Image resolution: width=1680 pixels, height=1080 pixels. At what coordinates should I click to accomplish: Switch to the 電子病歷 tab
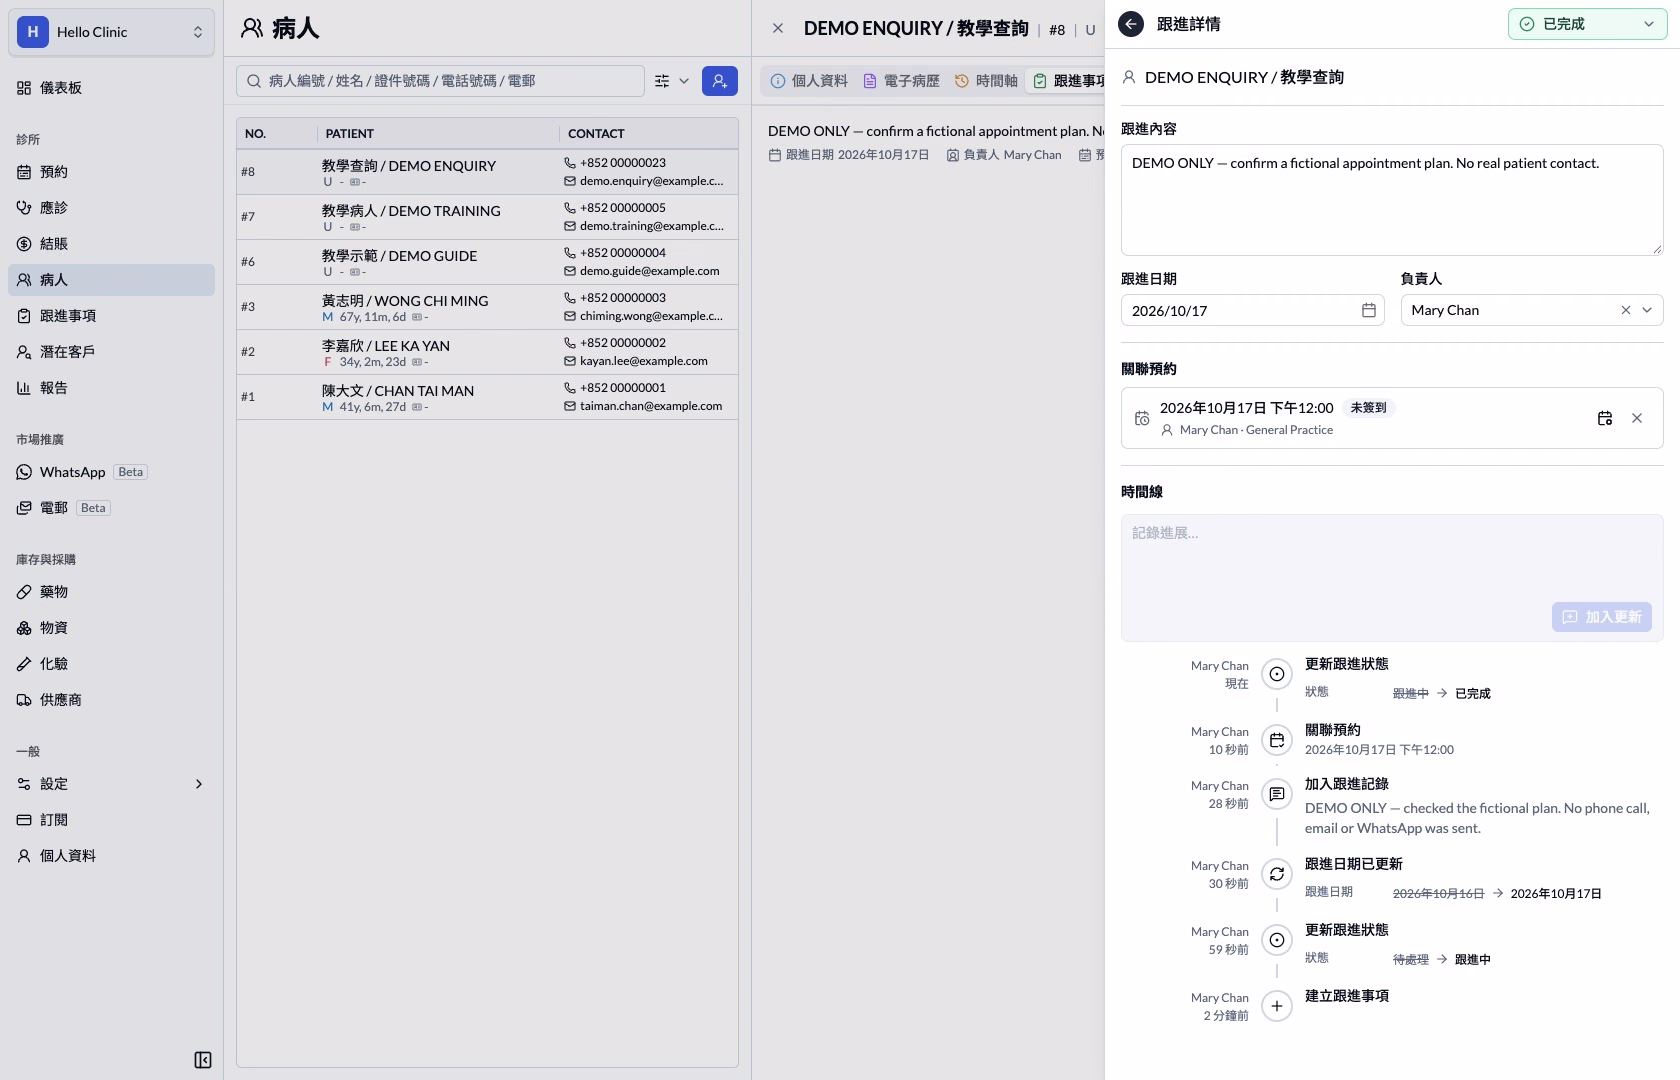click(901, 81)
